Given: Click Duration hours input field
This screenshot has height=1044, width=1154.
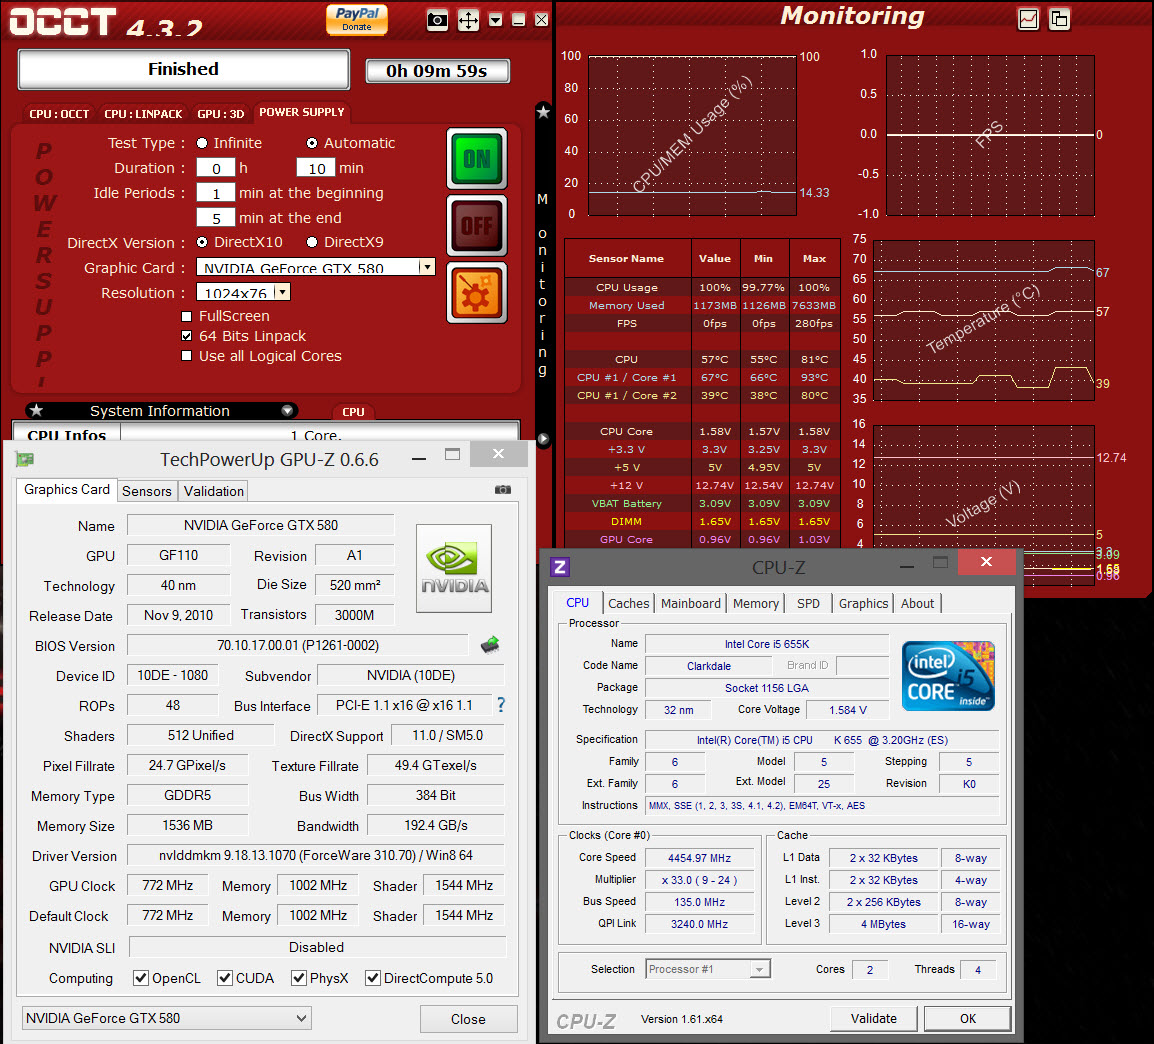Looking at the screenshot, I should coord(216,168).
